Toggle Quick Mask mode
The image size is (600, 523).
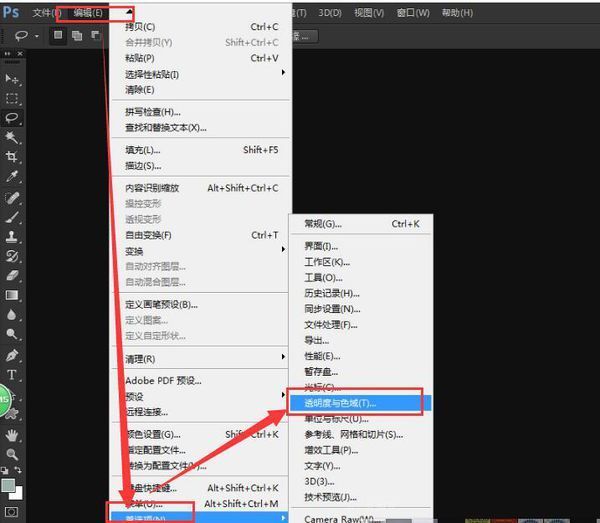(11, 512)
